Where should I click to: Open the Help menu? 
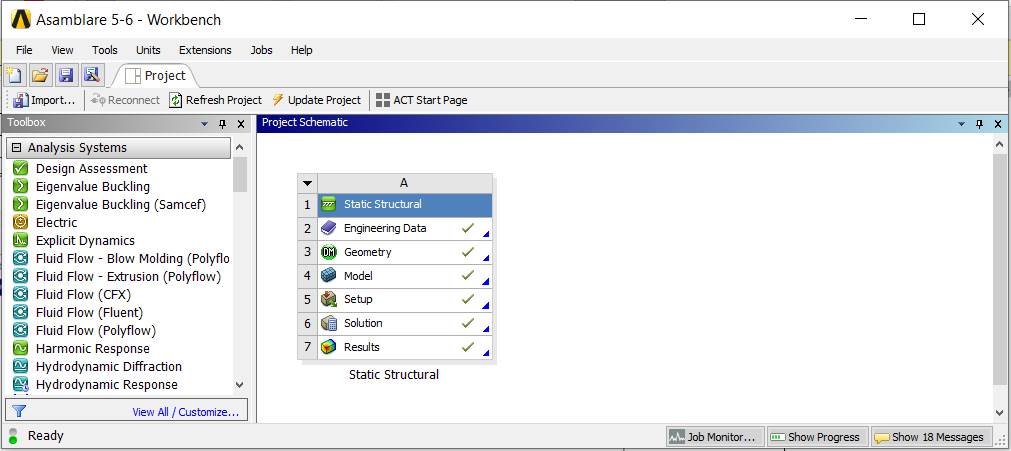(301, 50)
